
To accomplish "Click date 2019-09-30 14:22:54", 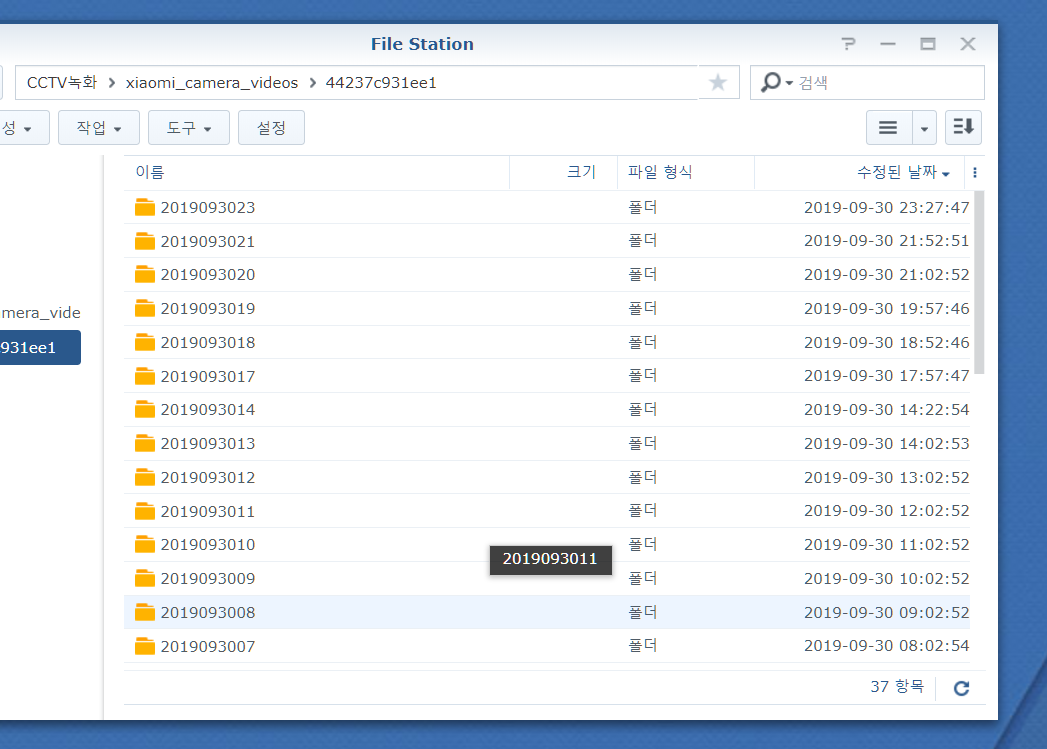I will coord(886,409).
